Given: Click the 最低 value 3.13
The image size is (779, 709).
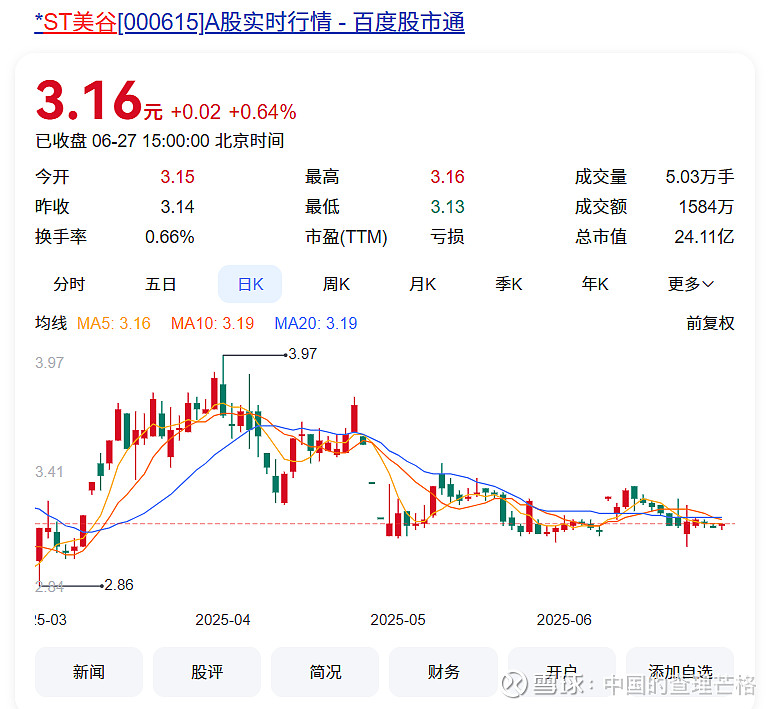Looking at the screenshot, I should pos(447,207).
